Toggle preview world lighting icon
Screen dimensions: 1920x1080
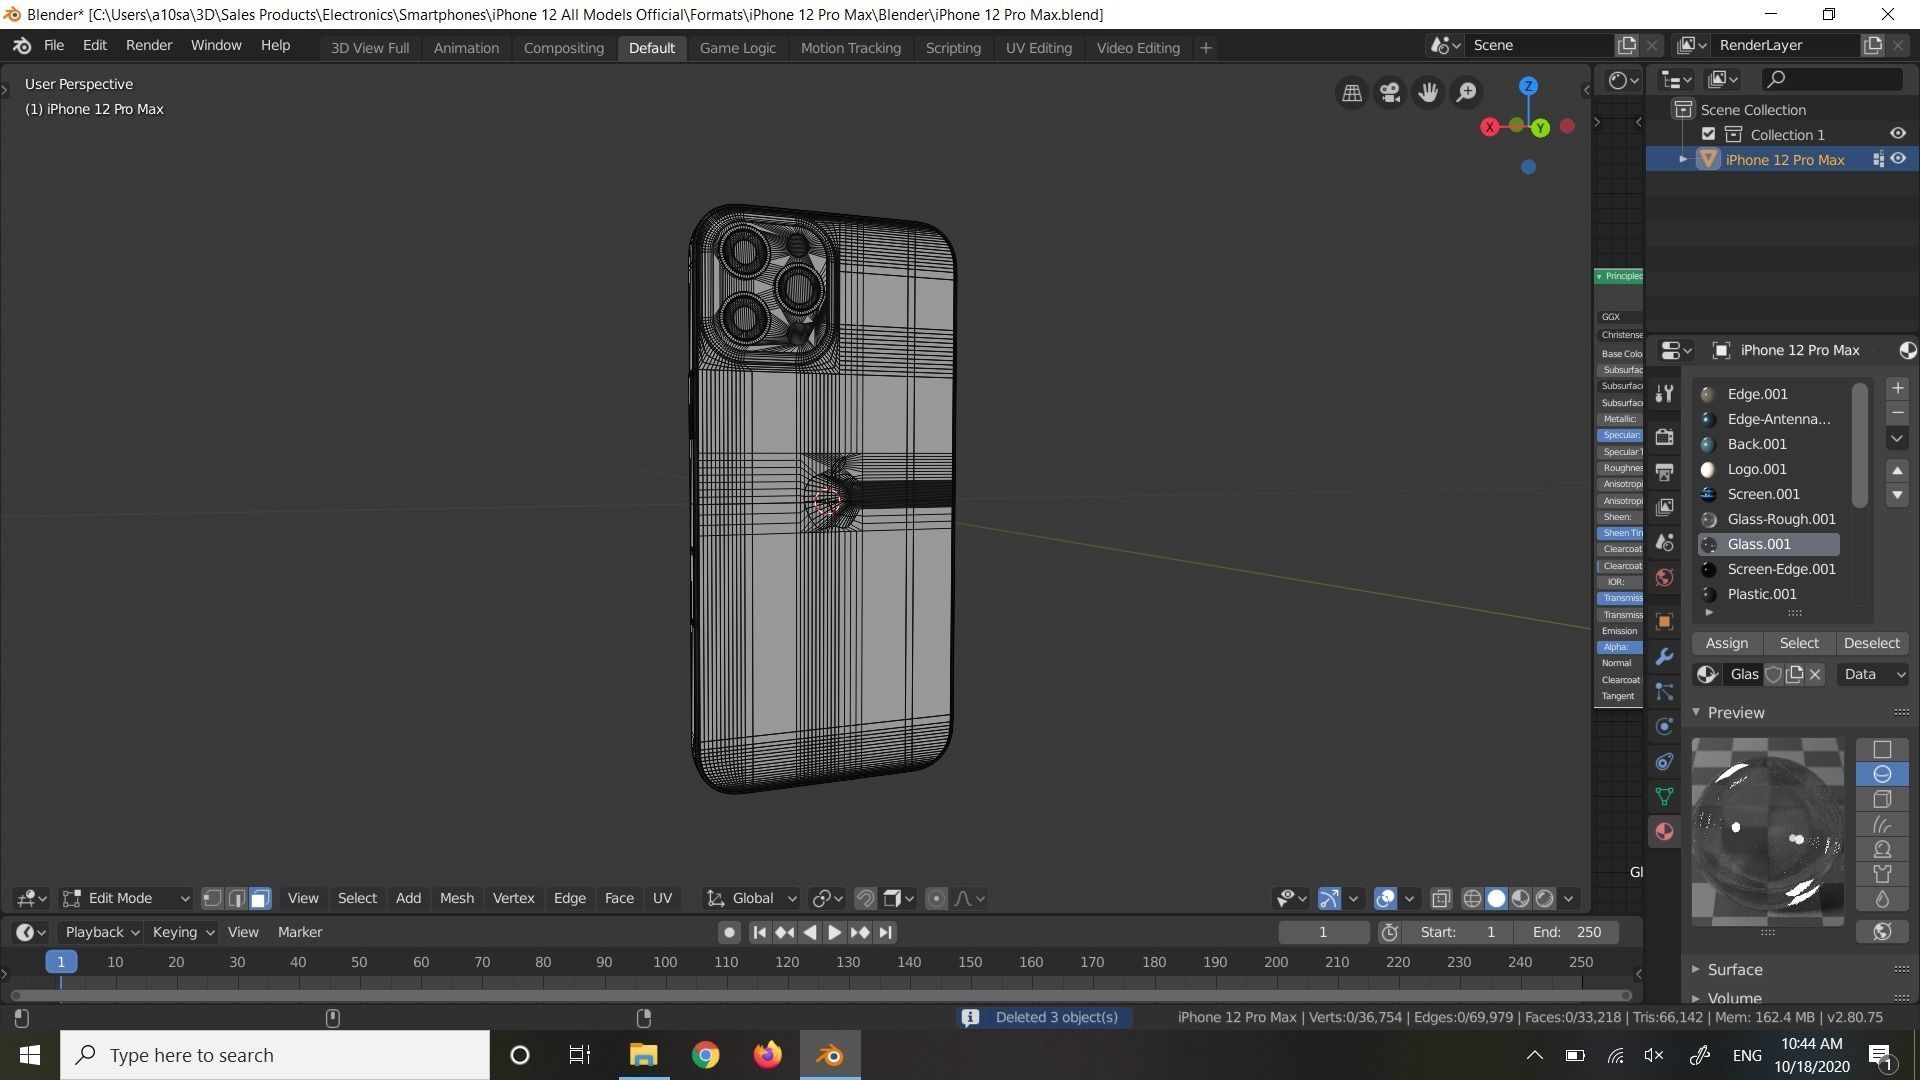tap(1882, 932)
